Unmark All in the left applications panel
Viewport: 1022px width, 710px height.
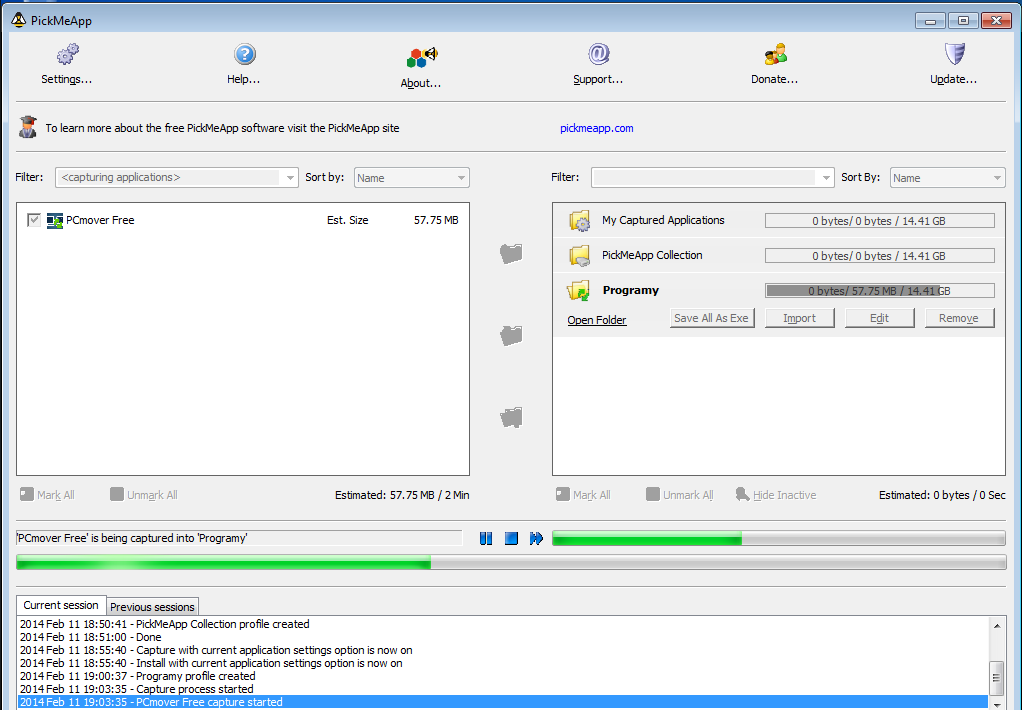(x=143, y=495)
